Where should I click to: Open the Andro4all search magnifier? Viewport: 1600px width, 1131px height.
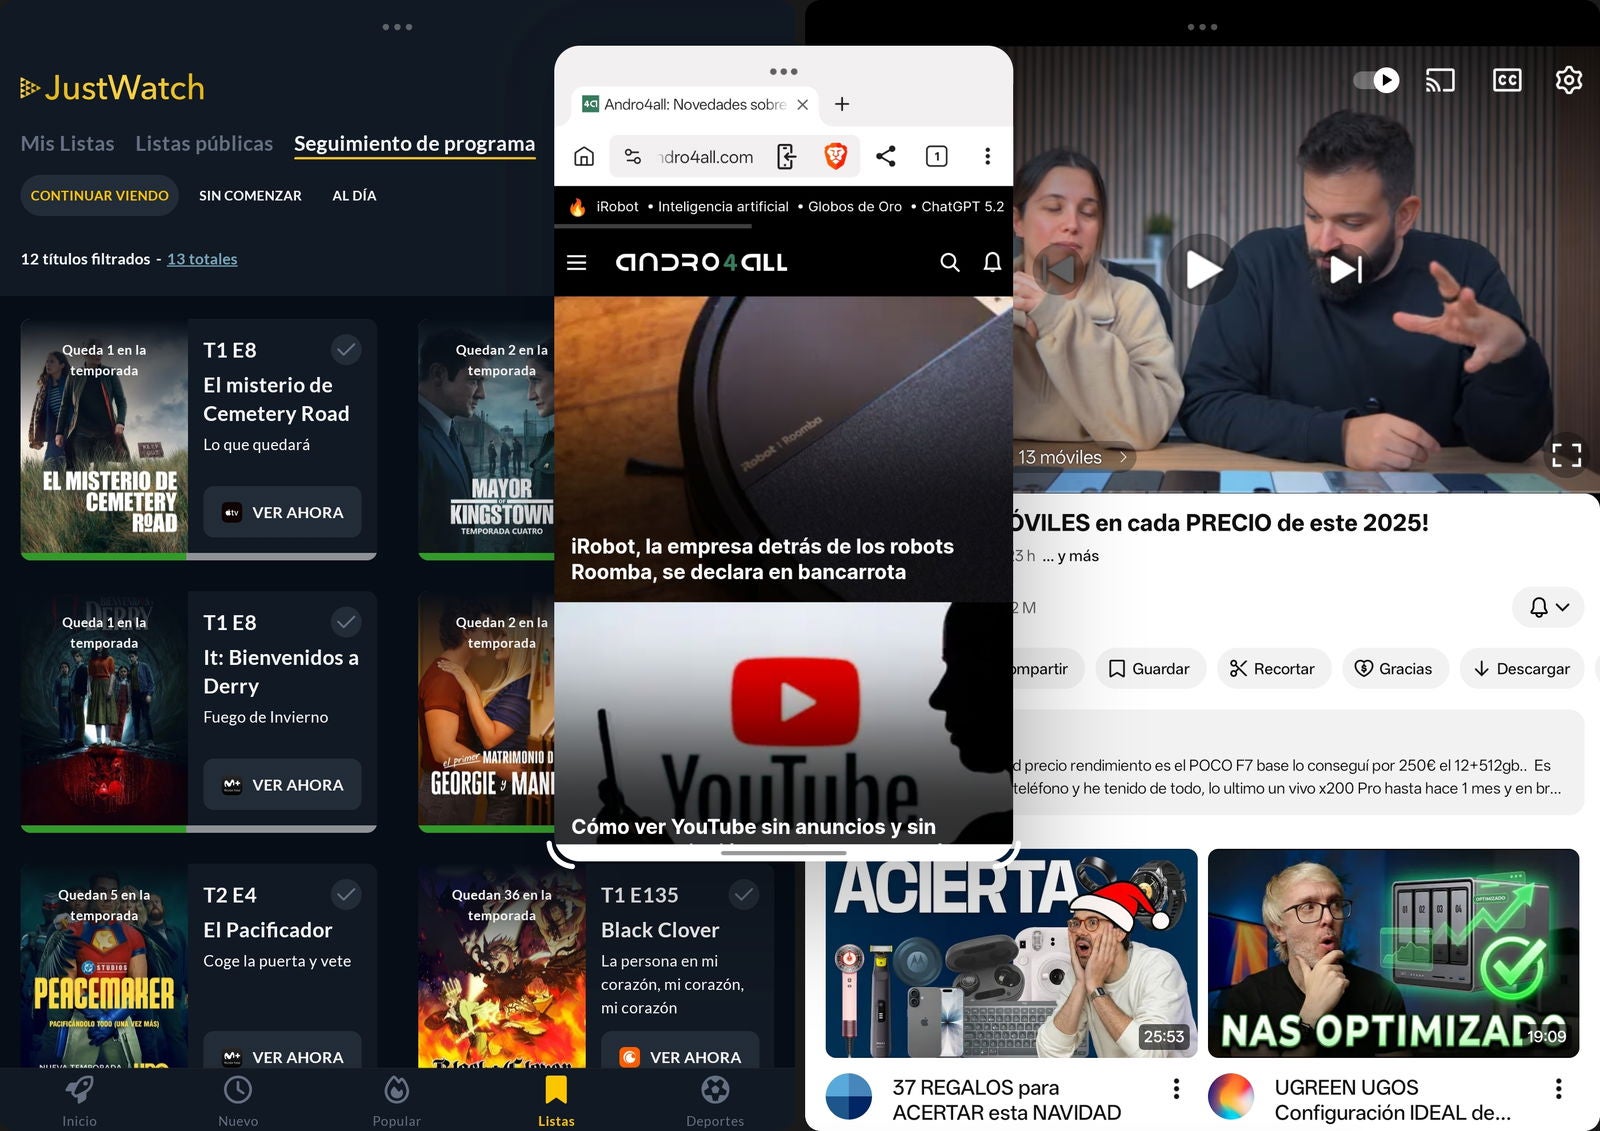point(949,262)
